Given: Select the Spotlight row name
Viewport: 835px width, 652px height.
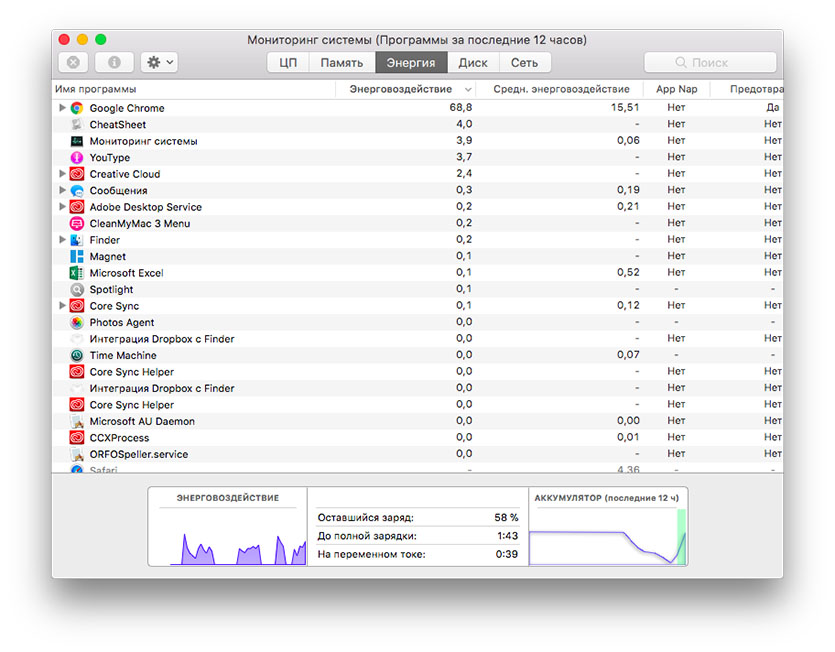Looking at the screenshot, I should tap(111, 290).
